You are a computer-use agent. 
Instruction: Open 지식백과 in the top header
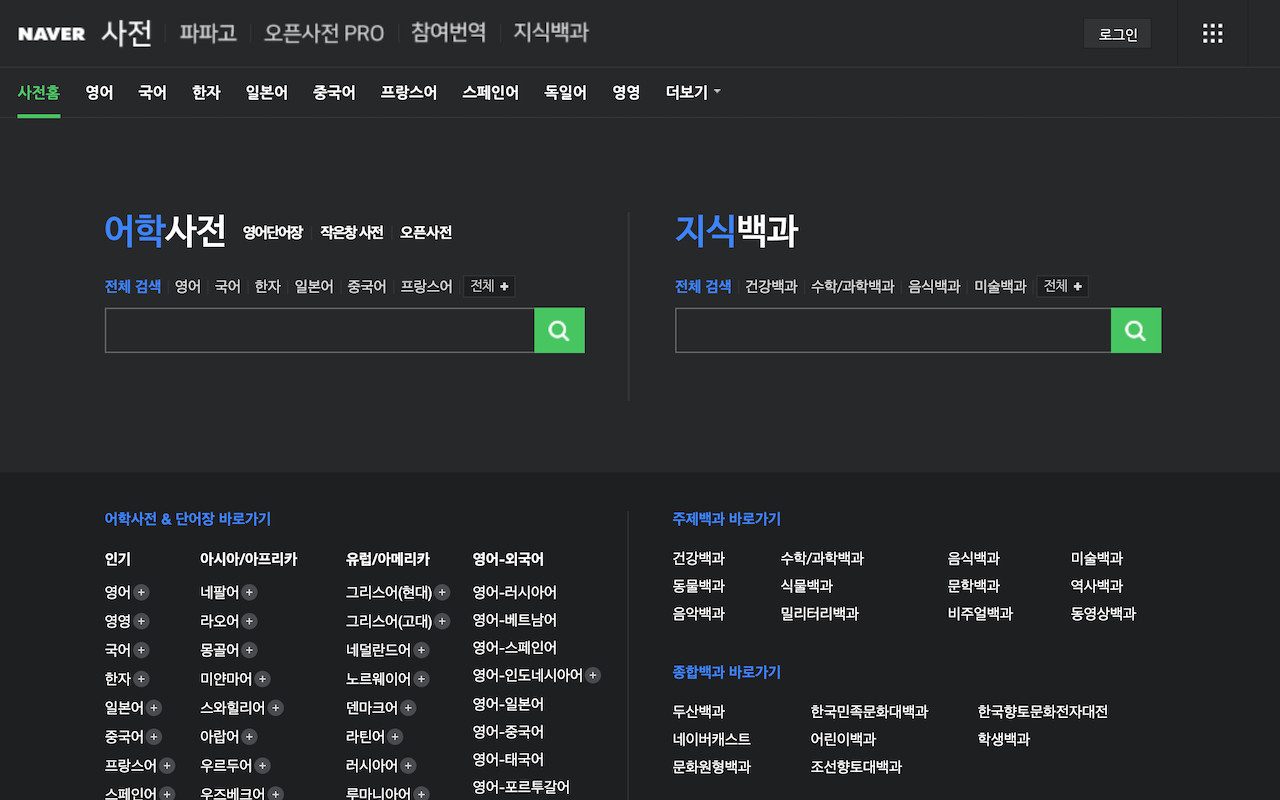551,33
